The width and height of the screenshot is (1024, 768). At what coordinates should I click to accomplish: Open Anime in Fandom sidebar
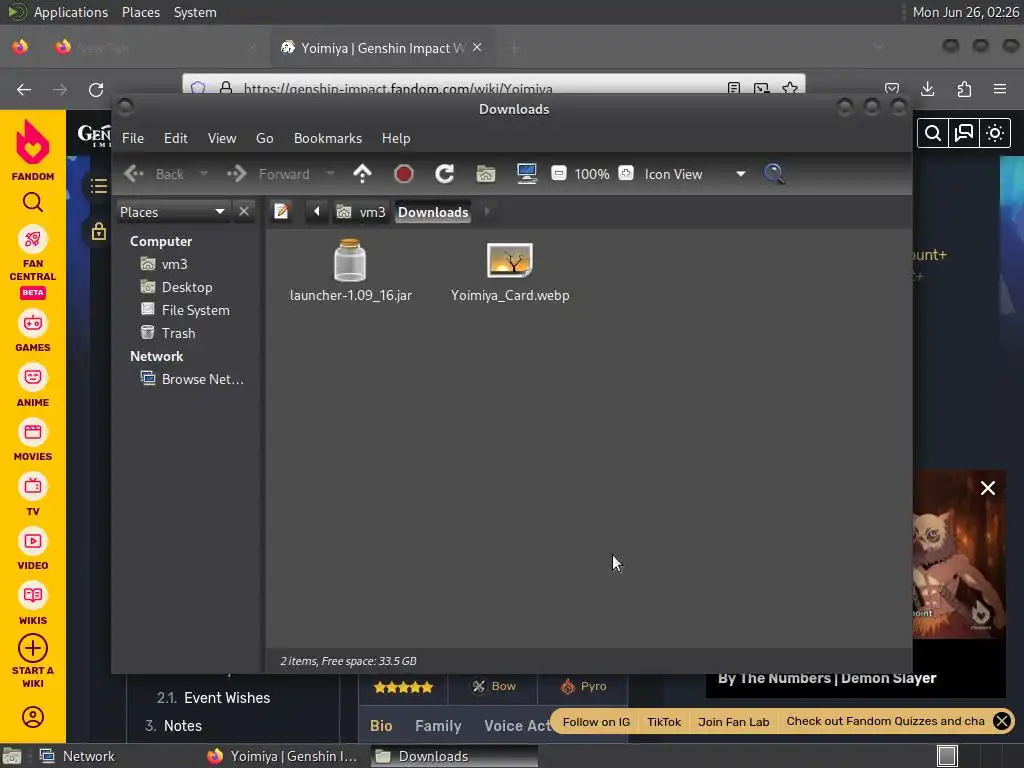tap(33, 387)
